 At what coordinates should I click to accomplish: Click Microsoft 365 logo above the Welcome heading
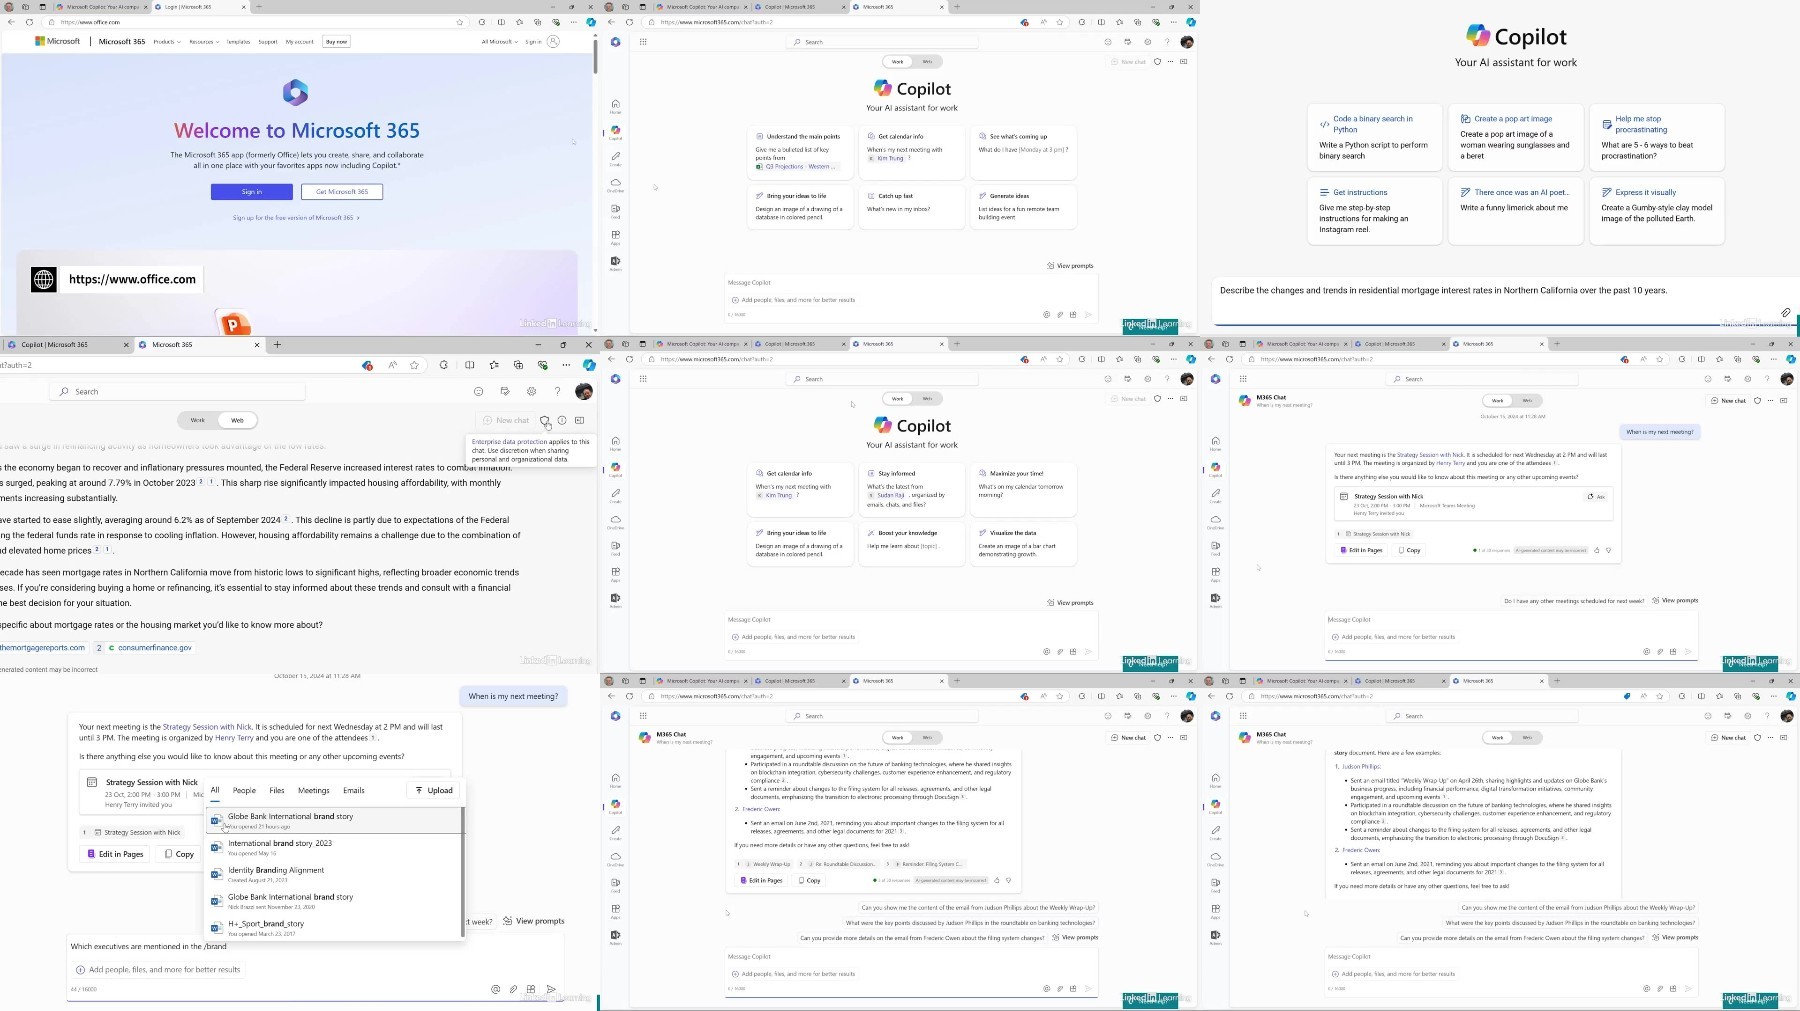click(295, 93)
